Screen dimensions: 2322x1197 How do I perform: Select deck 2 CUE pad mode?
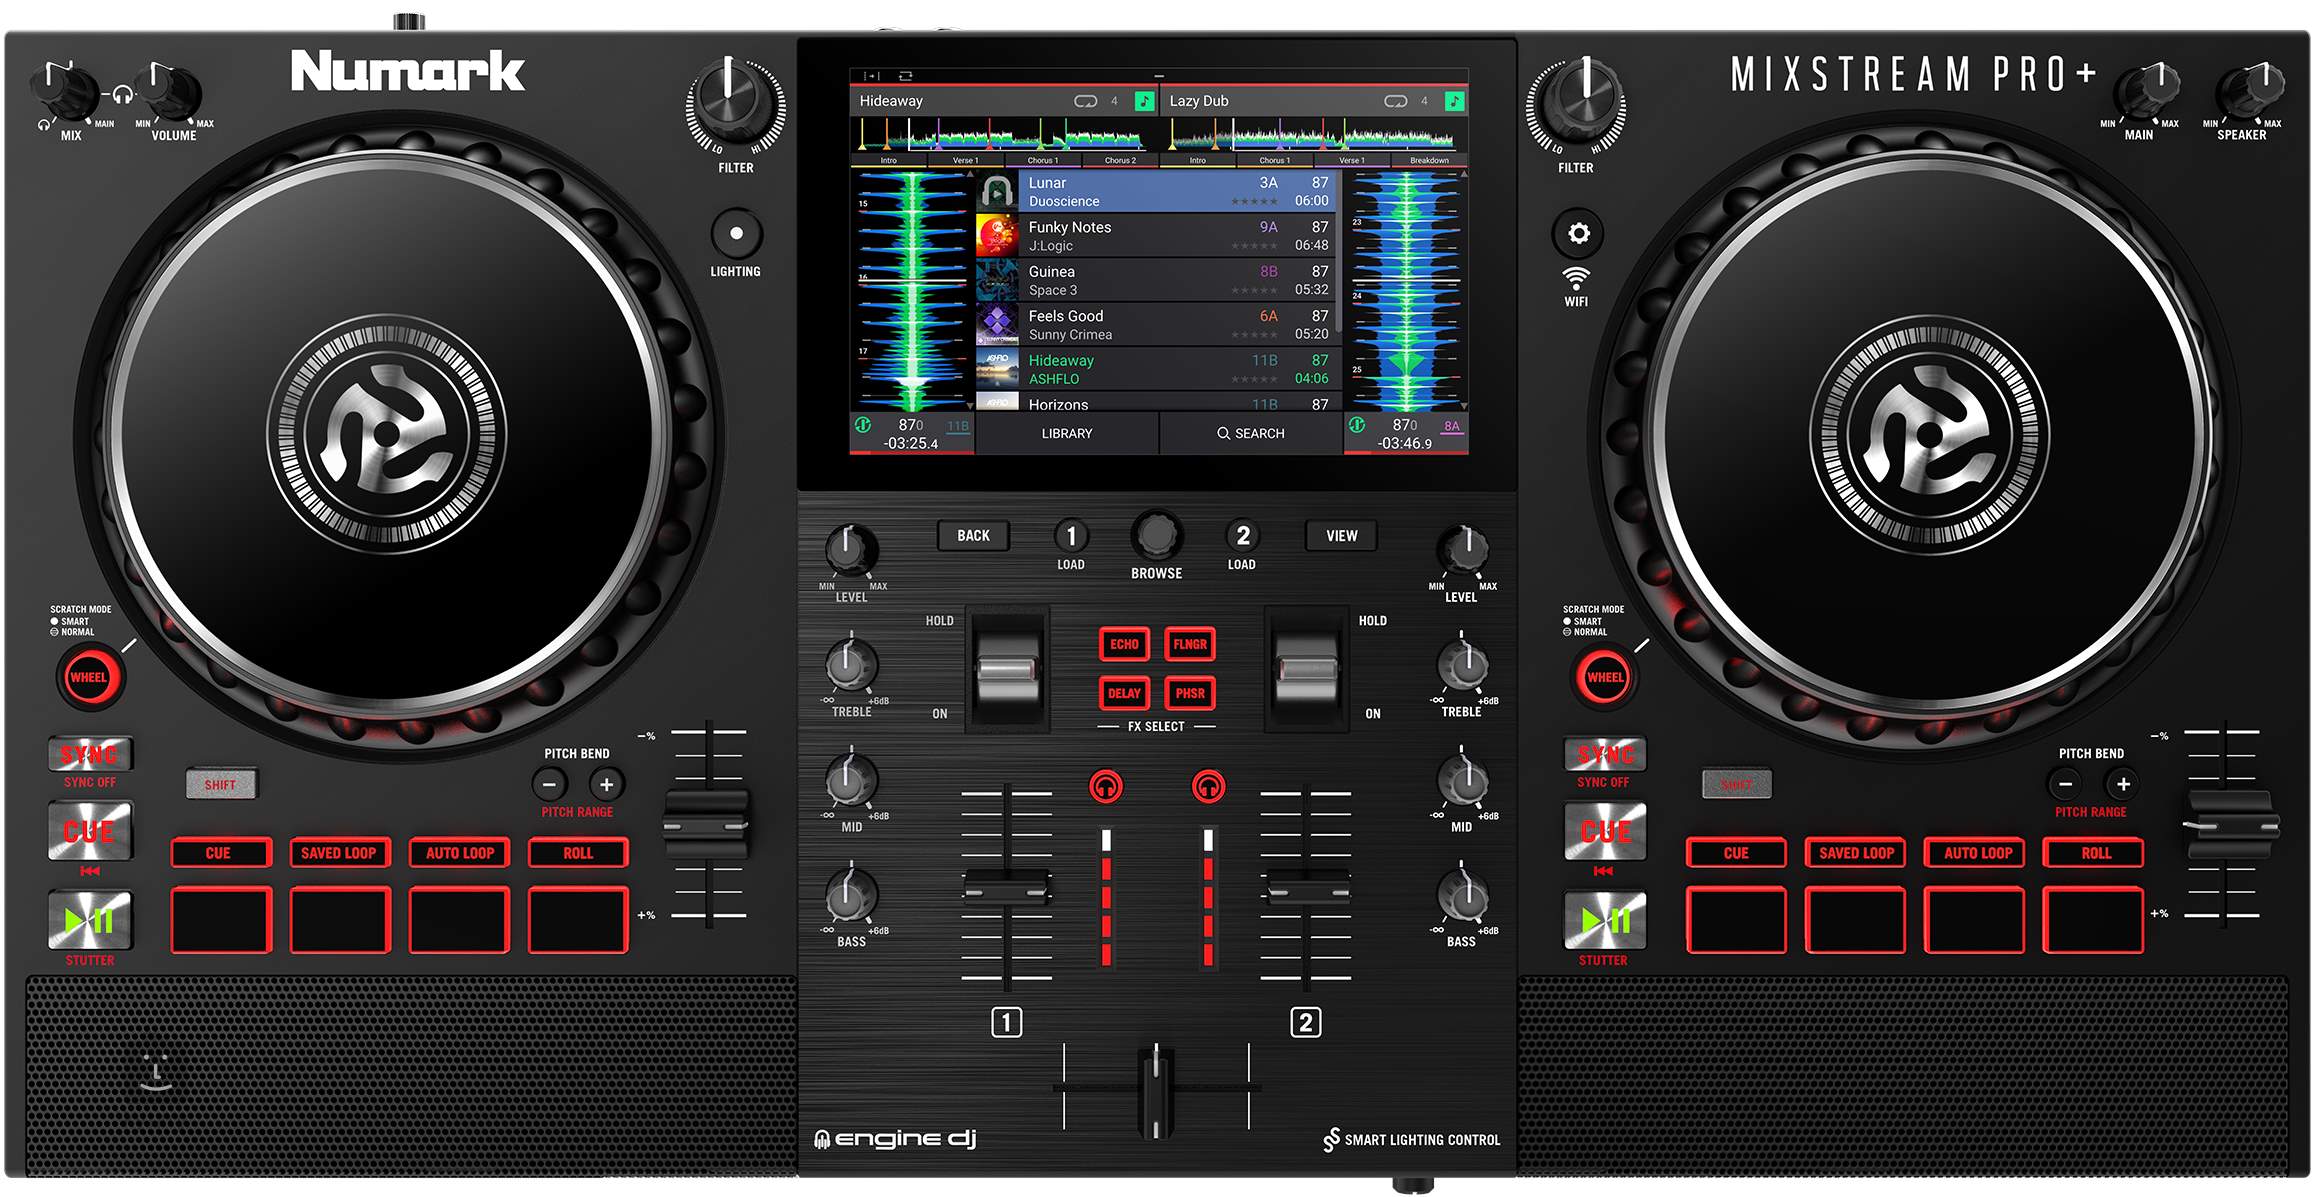click(x=1736, y=853)
